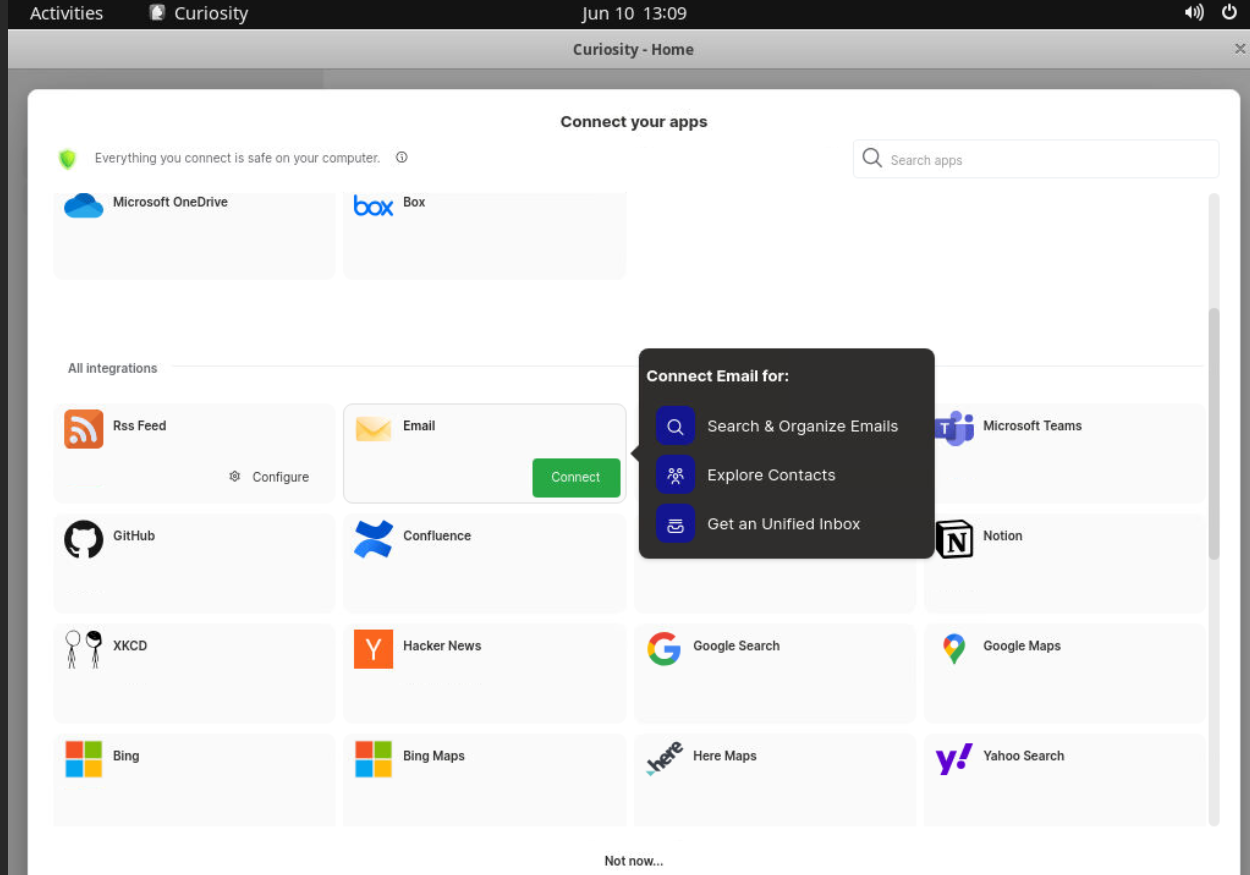Select the Rss Feed orange icon
The width and height of the screenshot is (1250, 875).
coord(84,429)
